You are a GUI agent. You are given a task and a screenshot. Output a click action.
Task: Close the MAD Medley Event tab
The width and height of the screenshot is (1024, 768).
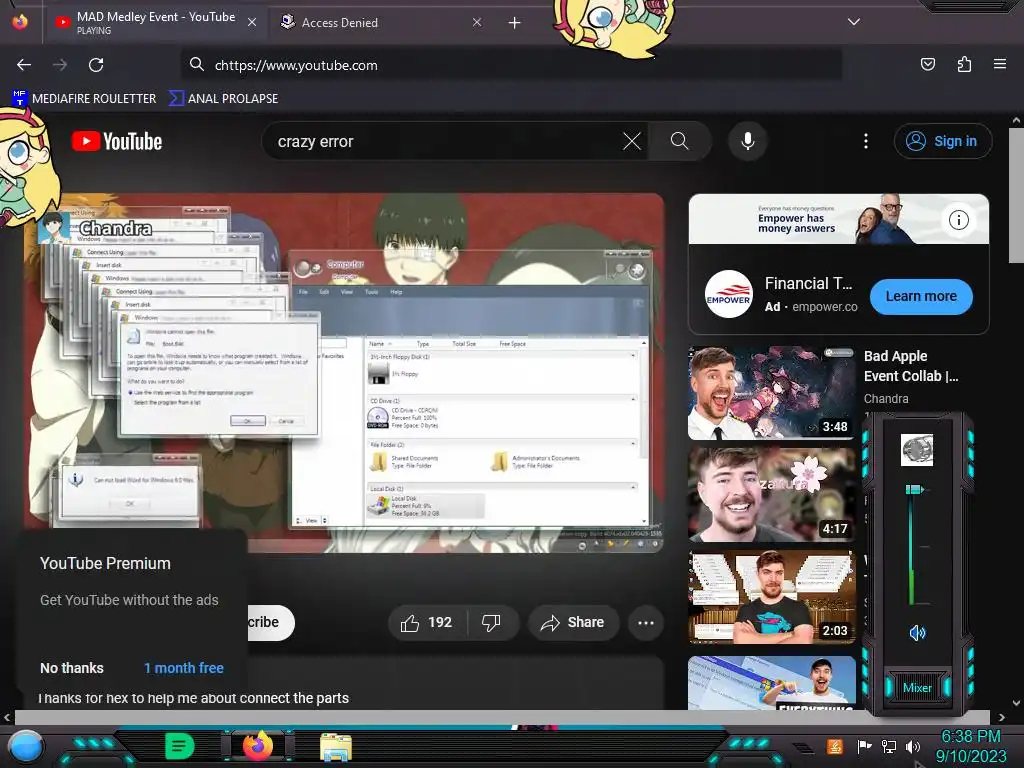pos(252,22)
